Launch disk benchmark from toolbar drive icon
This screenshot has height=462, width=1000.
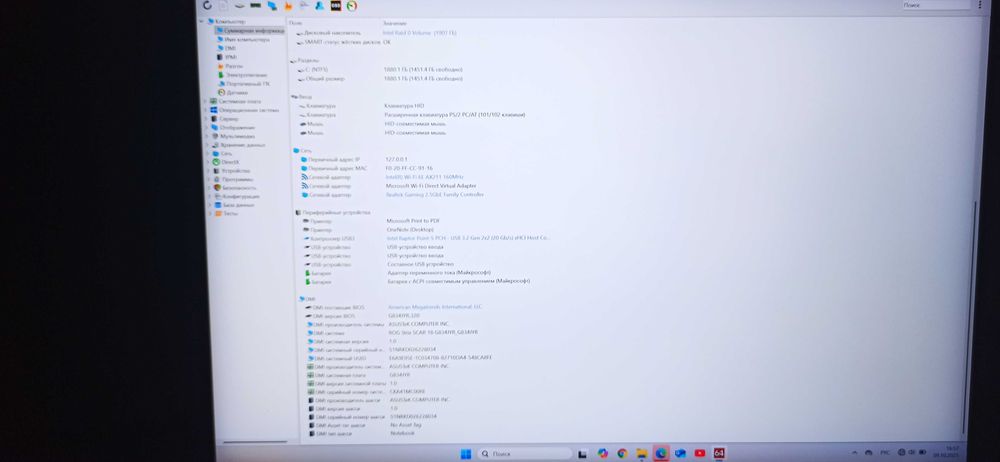coord(240,6)
